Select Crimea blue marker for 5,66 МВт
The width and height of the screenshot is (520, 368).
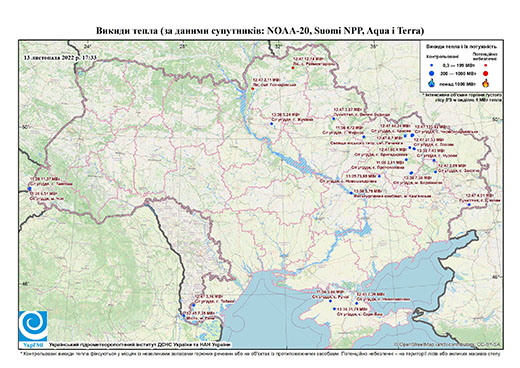pos(330,301)
